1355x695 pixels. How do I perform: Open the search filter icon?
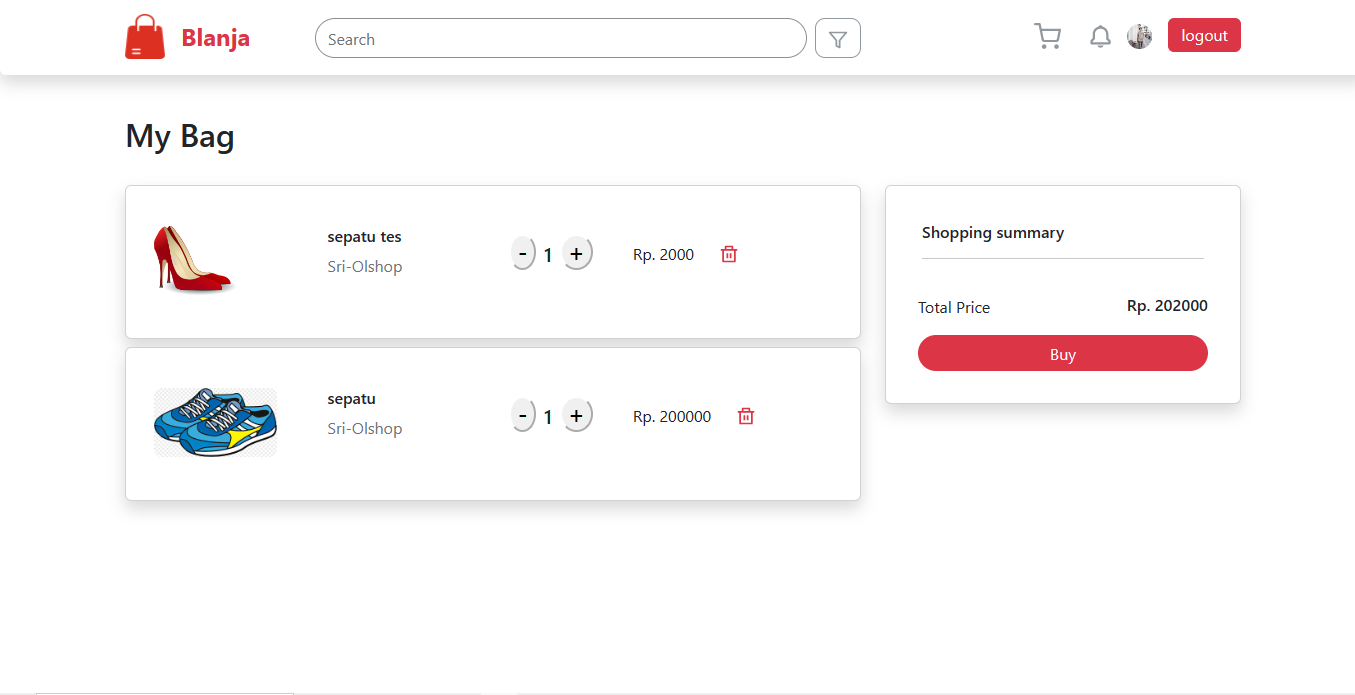pos(837,38)
